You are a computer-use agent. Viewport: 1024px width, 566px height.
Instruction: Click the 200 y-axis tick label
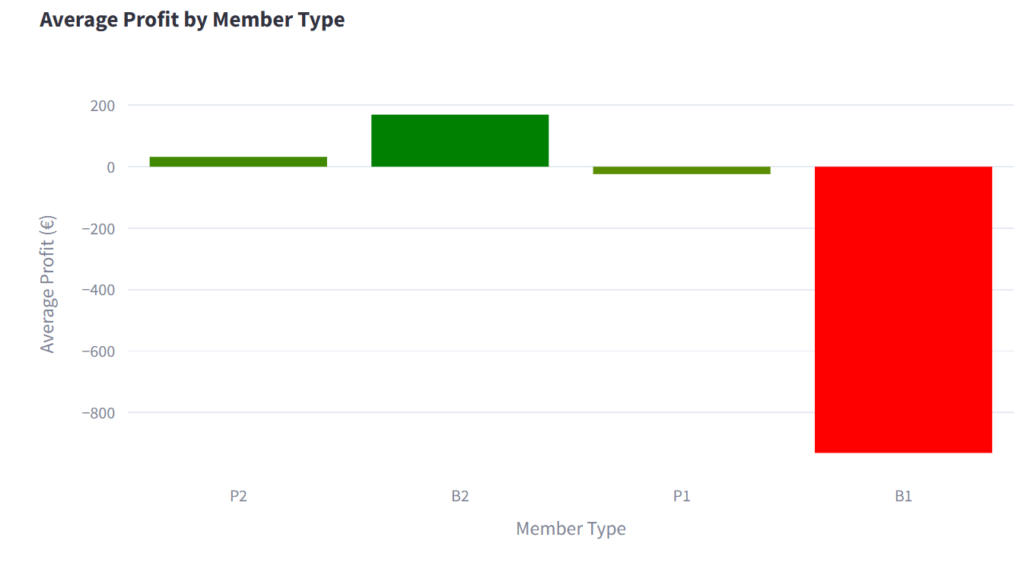pyautogui.click(x=102, y=106)
